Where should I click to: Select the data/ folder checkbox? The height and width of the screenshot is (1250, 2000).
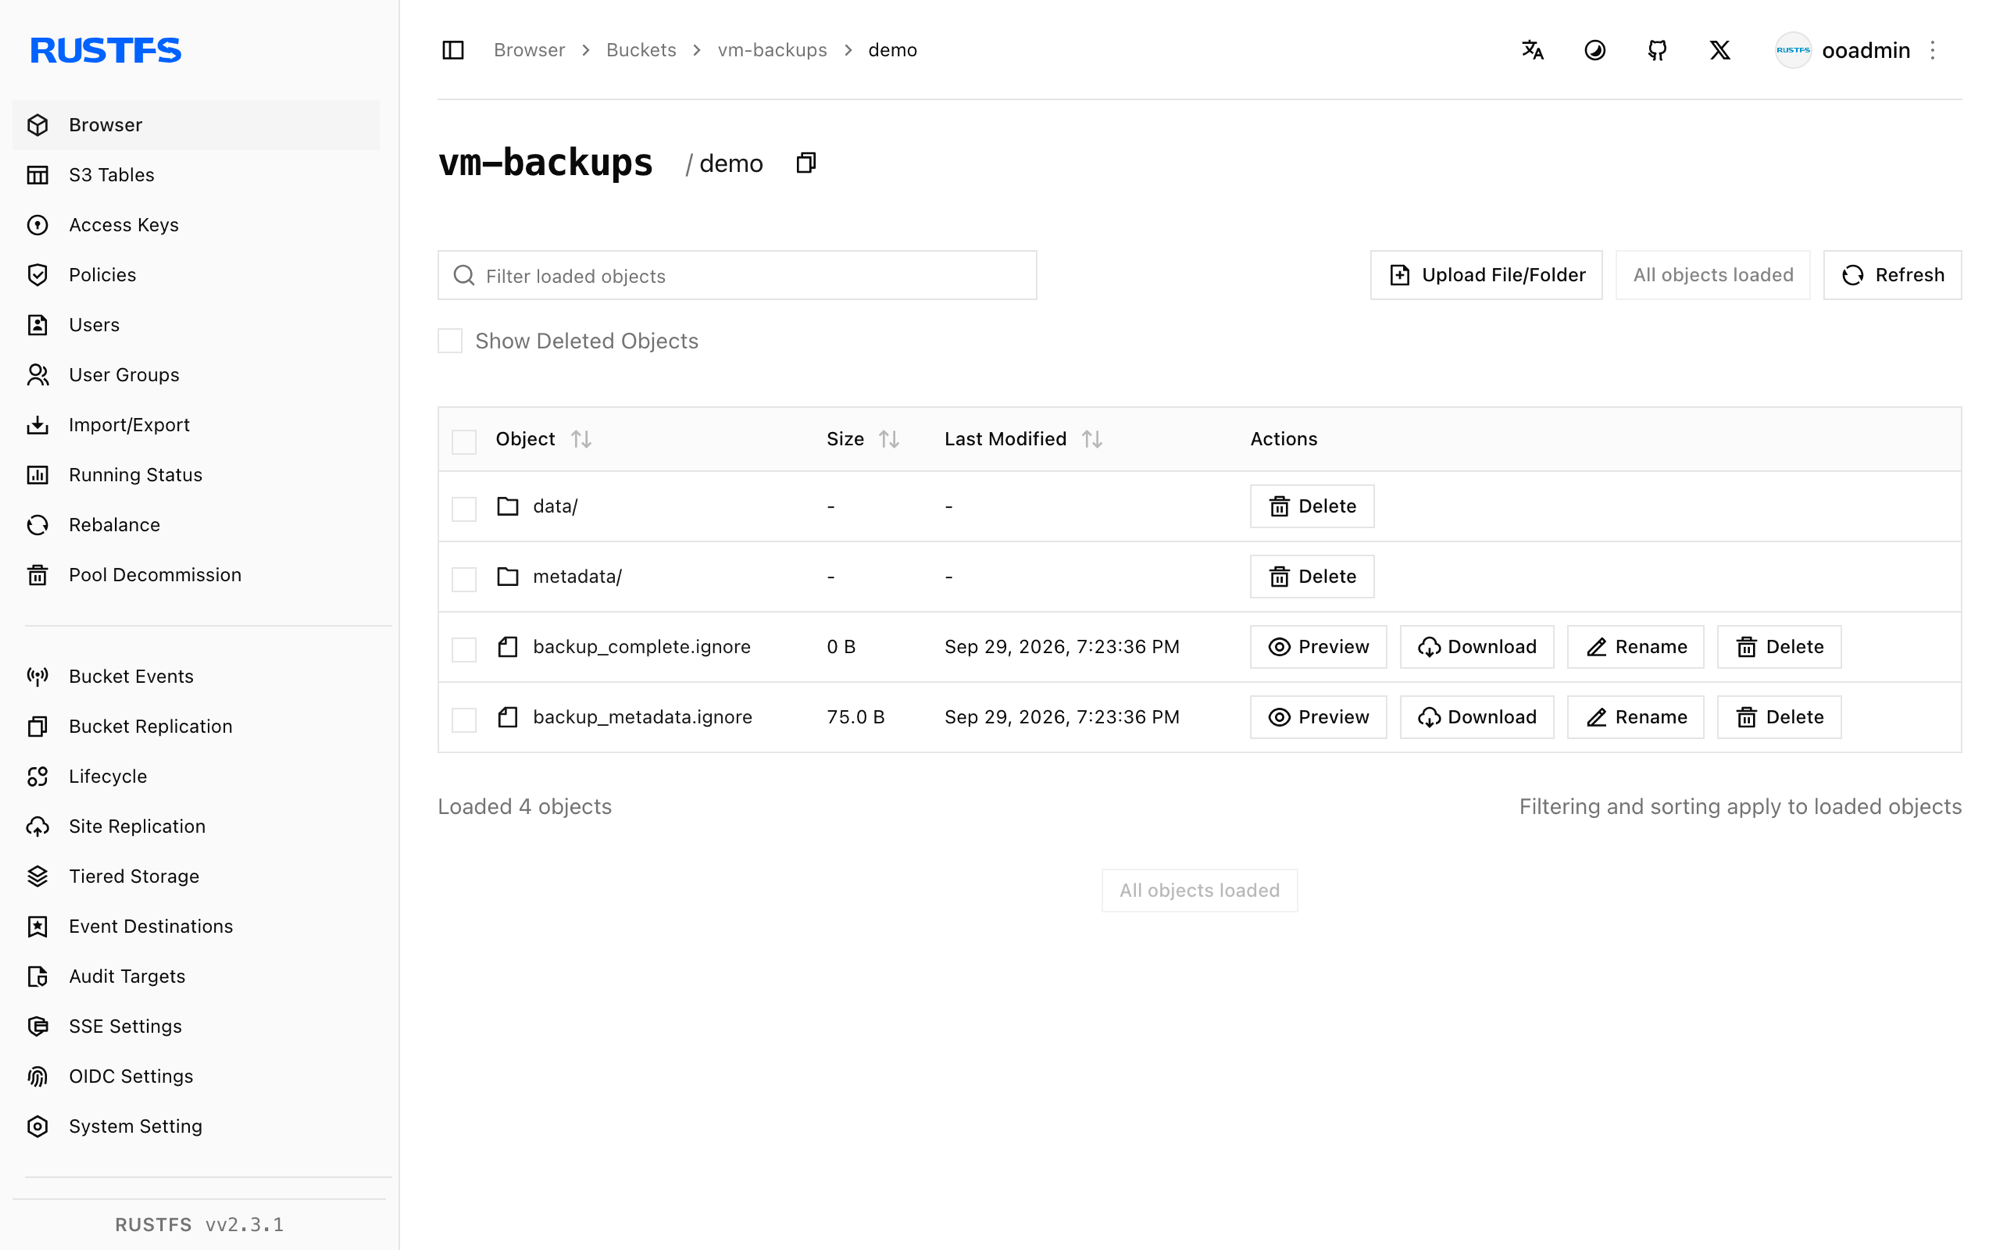[x=464, y=508]
